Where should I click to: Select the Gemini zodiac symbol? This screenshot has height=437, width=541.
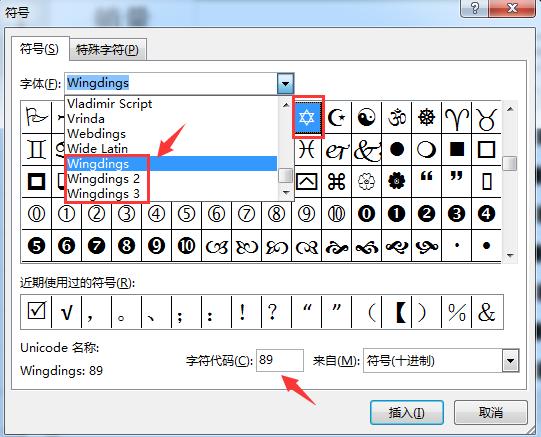pyautogui.click(x=36, y=150)
